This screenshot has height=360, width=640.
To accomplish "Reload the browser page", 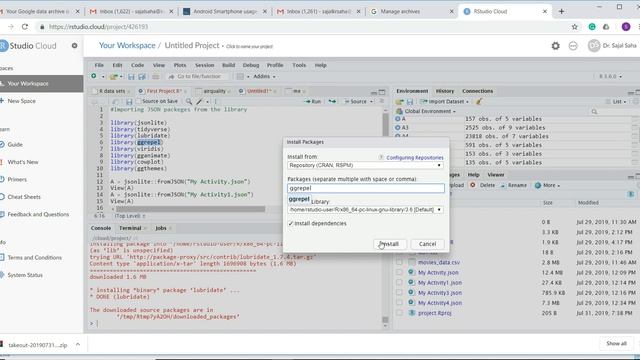I will click(x=25, y=27).
